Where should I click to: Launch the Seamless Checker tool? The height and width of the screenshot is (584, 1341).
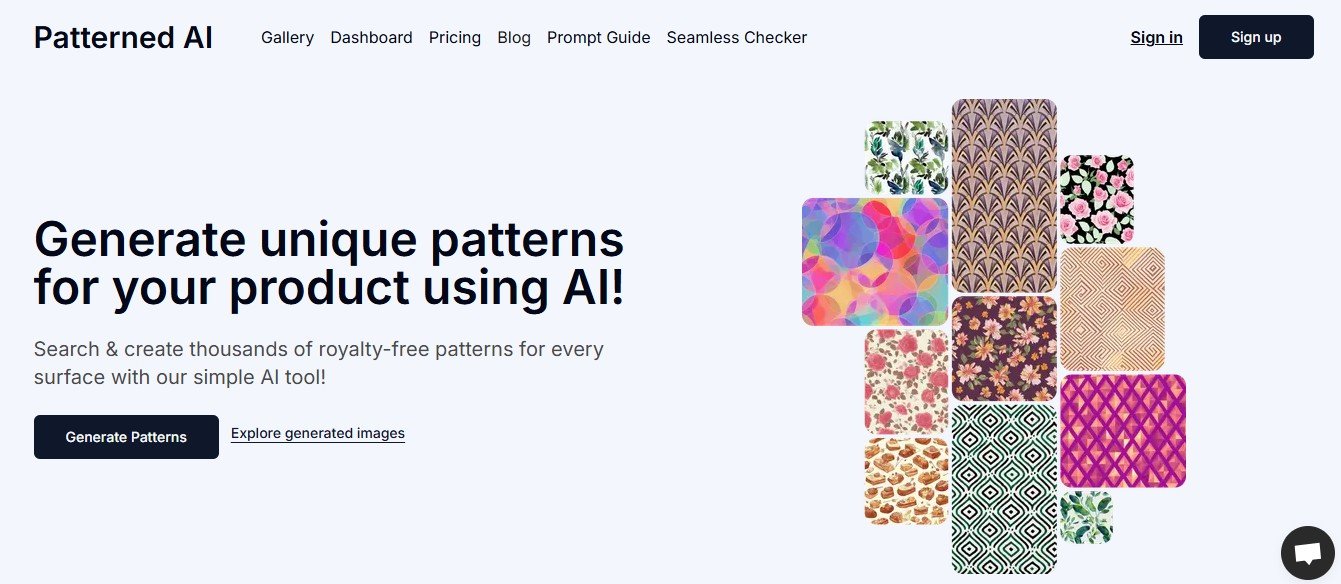tap(736, 37)
